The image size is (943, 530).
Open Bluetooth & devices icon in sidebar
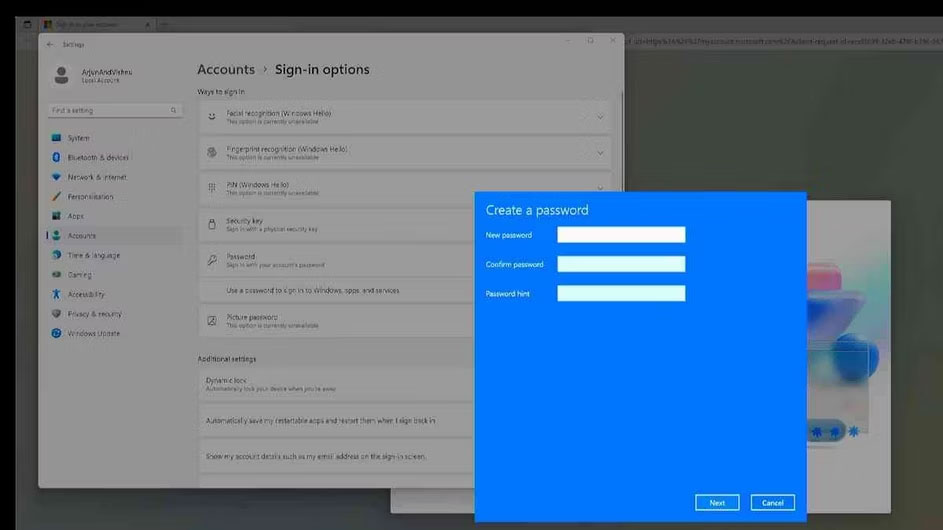57,157
